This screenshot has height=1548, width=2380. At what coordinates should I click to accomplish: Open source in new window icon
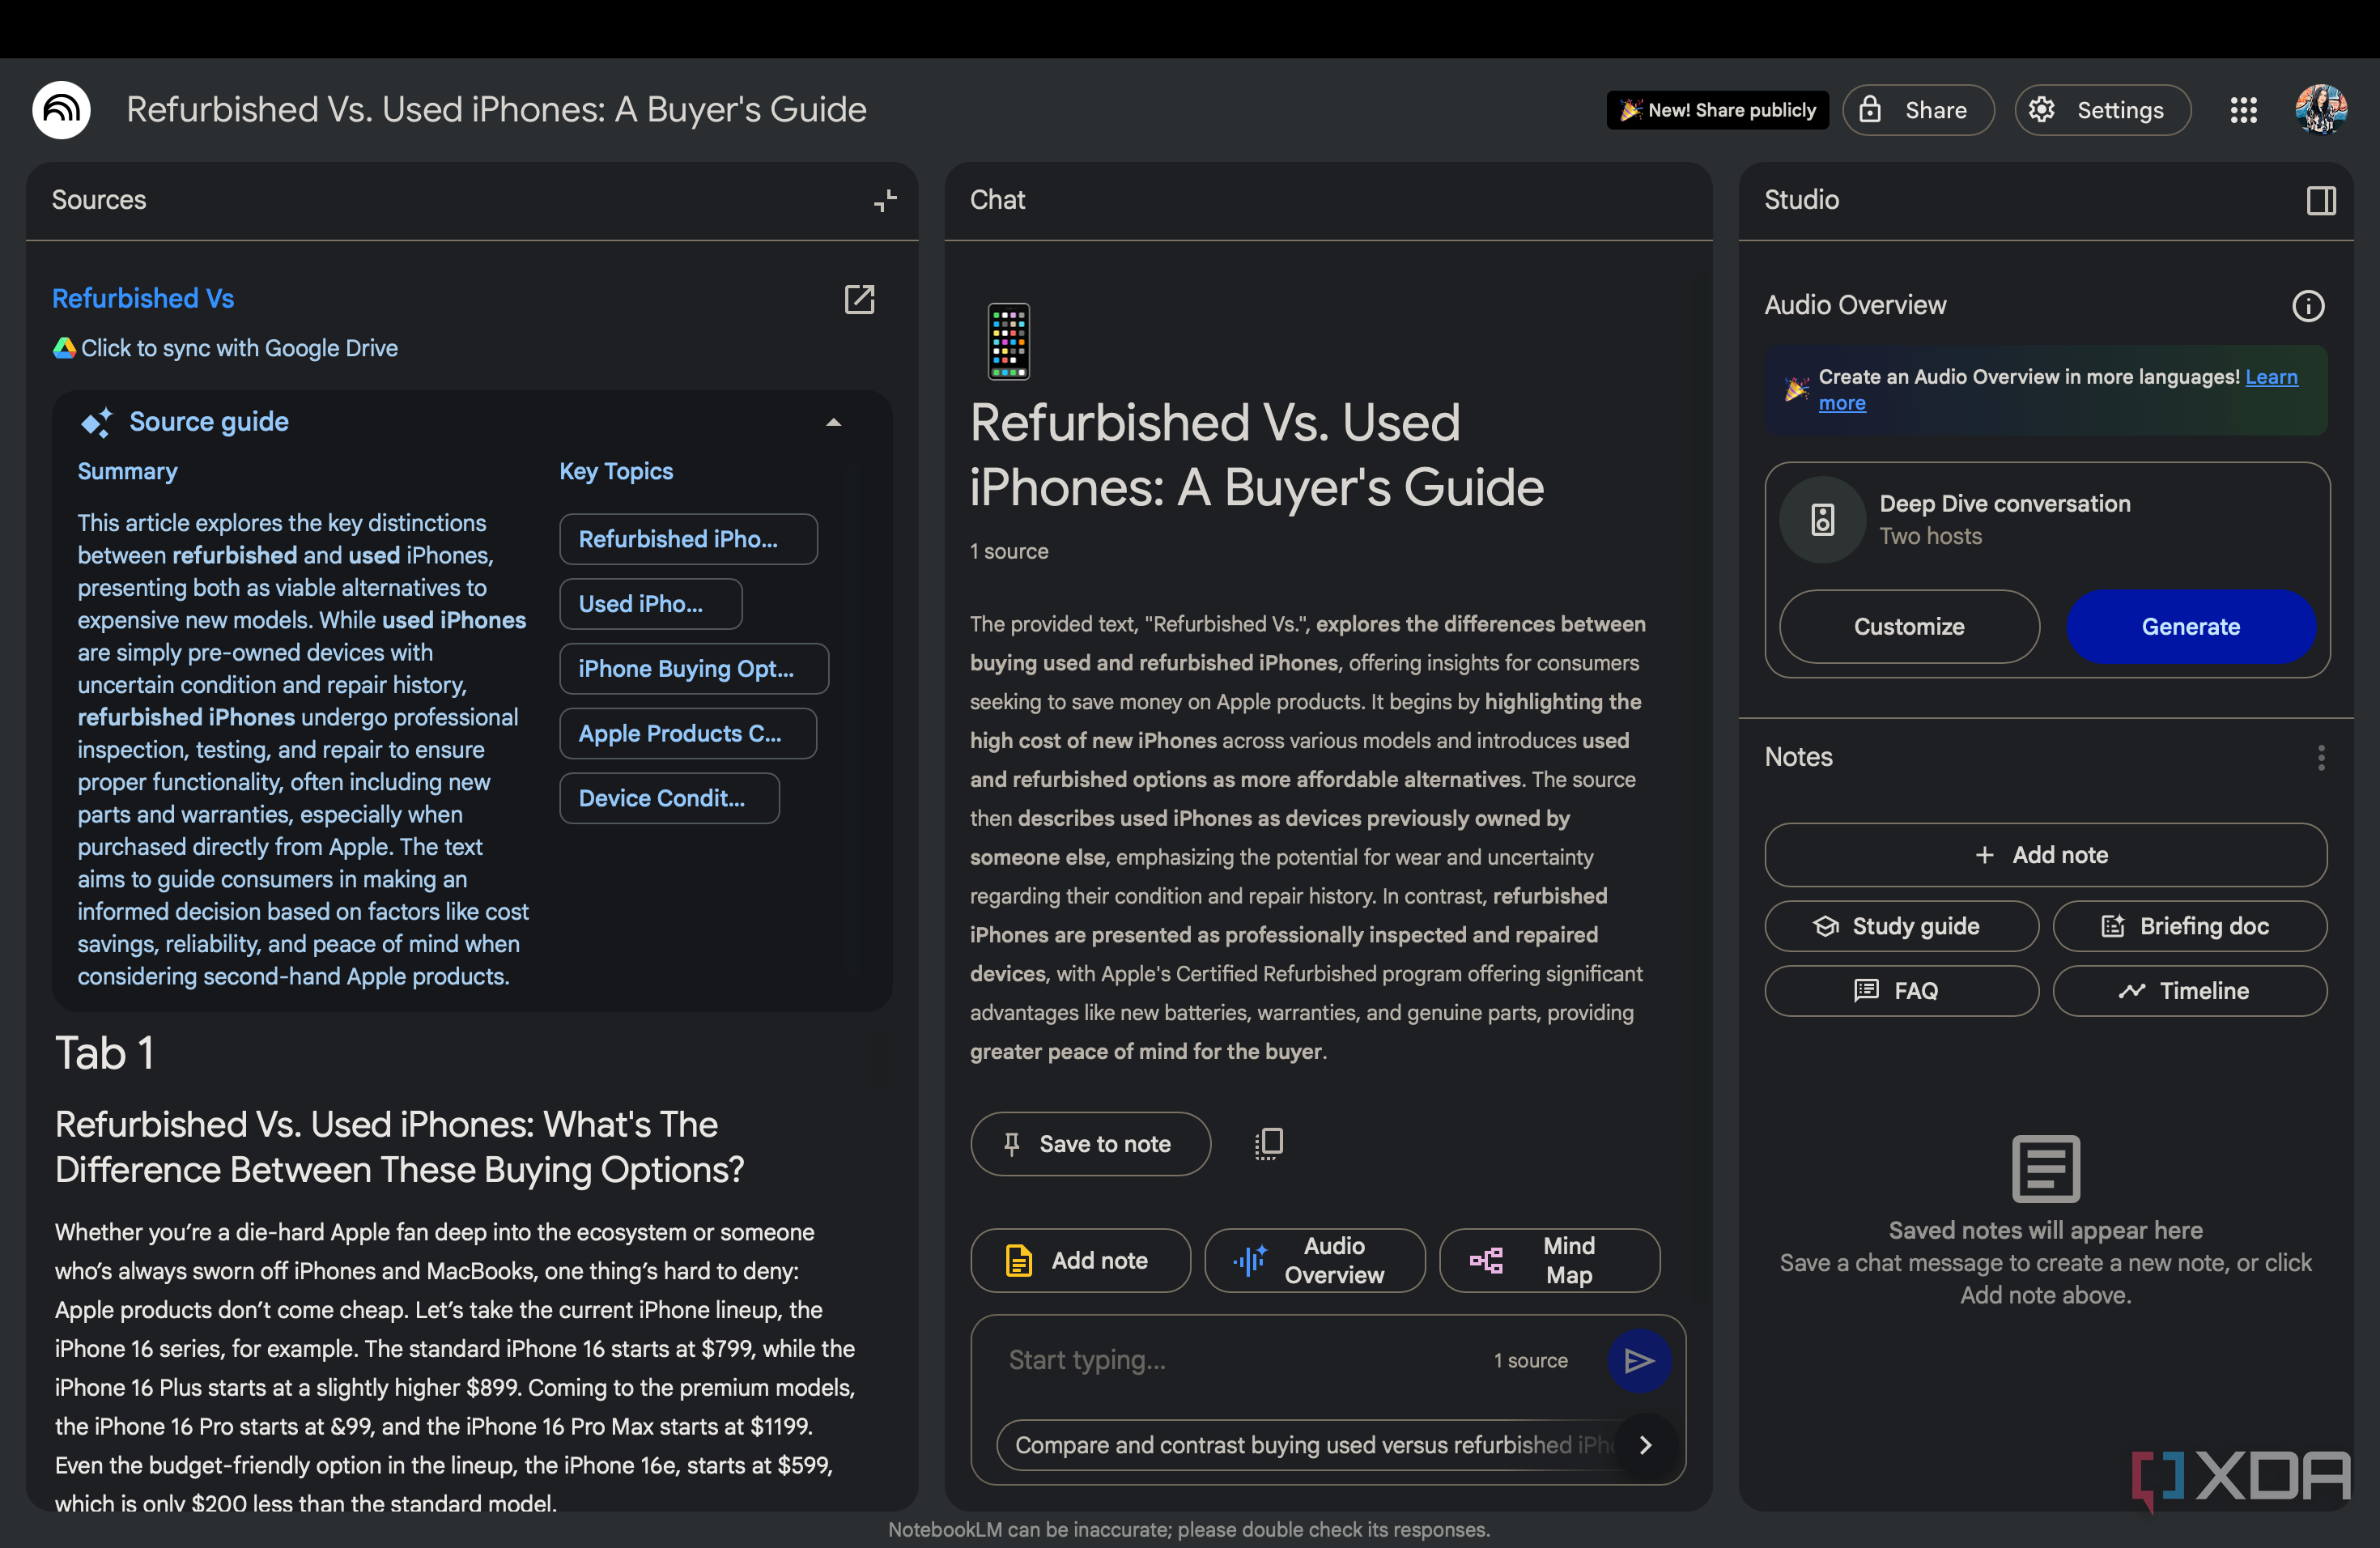pyautogui.click(x=859, y=299)
